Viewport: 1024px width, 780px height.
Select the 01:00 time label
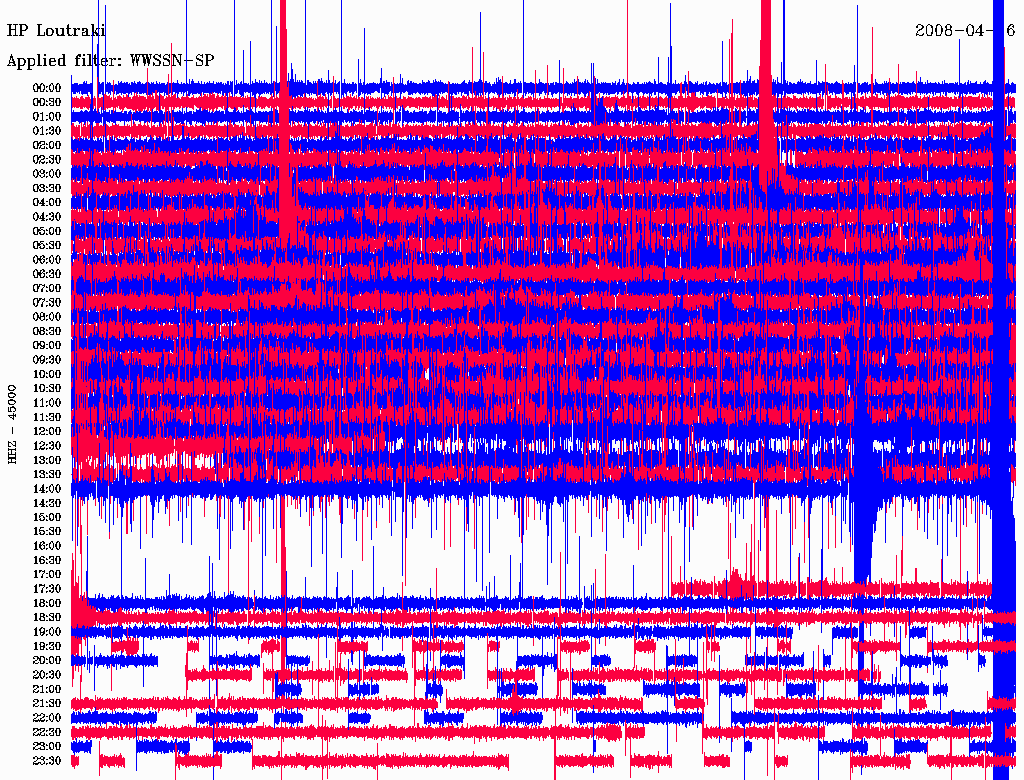pos(47,116)
